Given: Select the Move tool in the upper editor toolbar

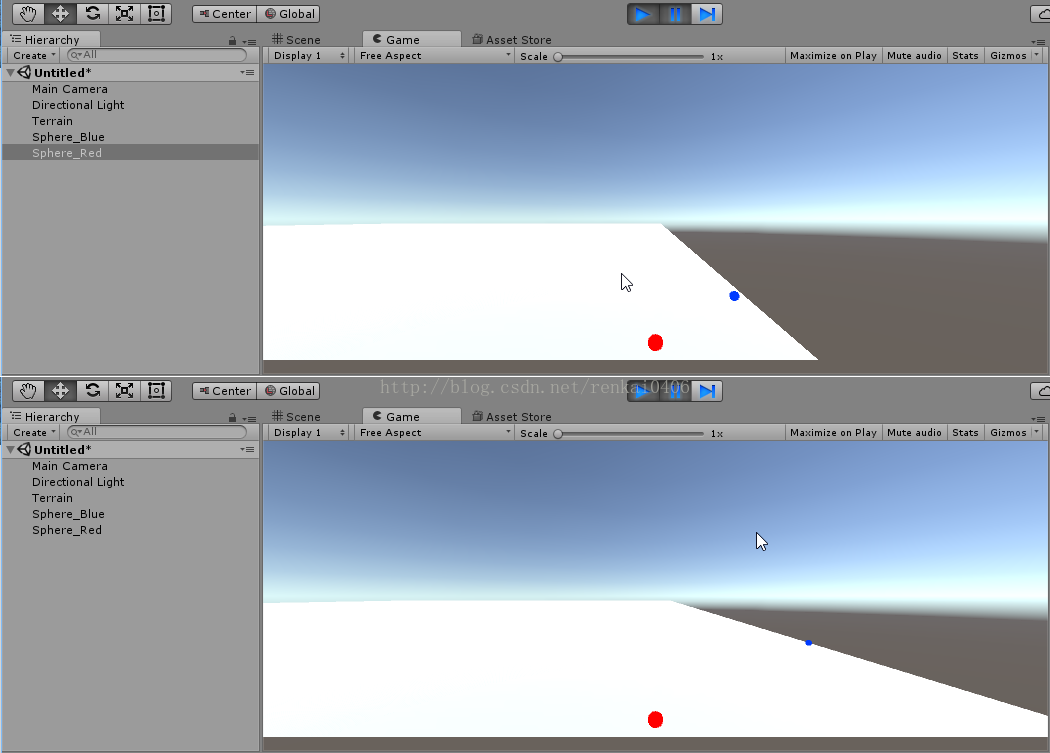Looking at the screenshot, I should click(x=60, y=13).
